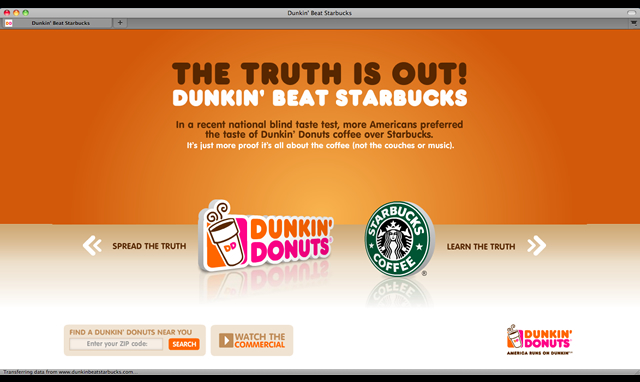Click the right double-chevron arrow icon
Screen dimensions: 640x382
pyautogui.click(x=536, y=246)
